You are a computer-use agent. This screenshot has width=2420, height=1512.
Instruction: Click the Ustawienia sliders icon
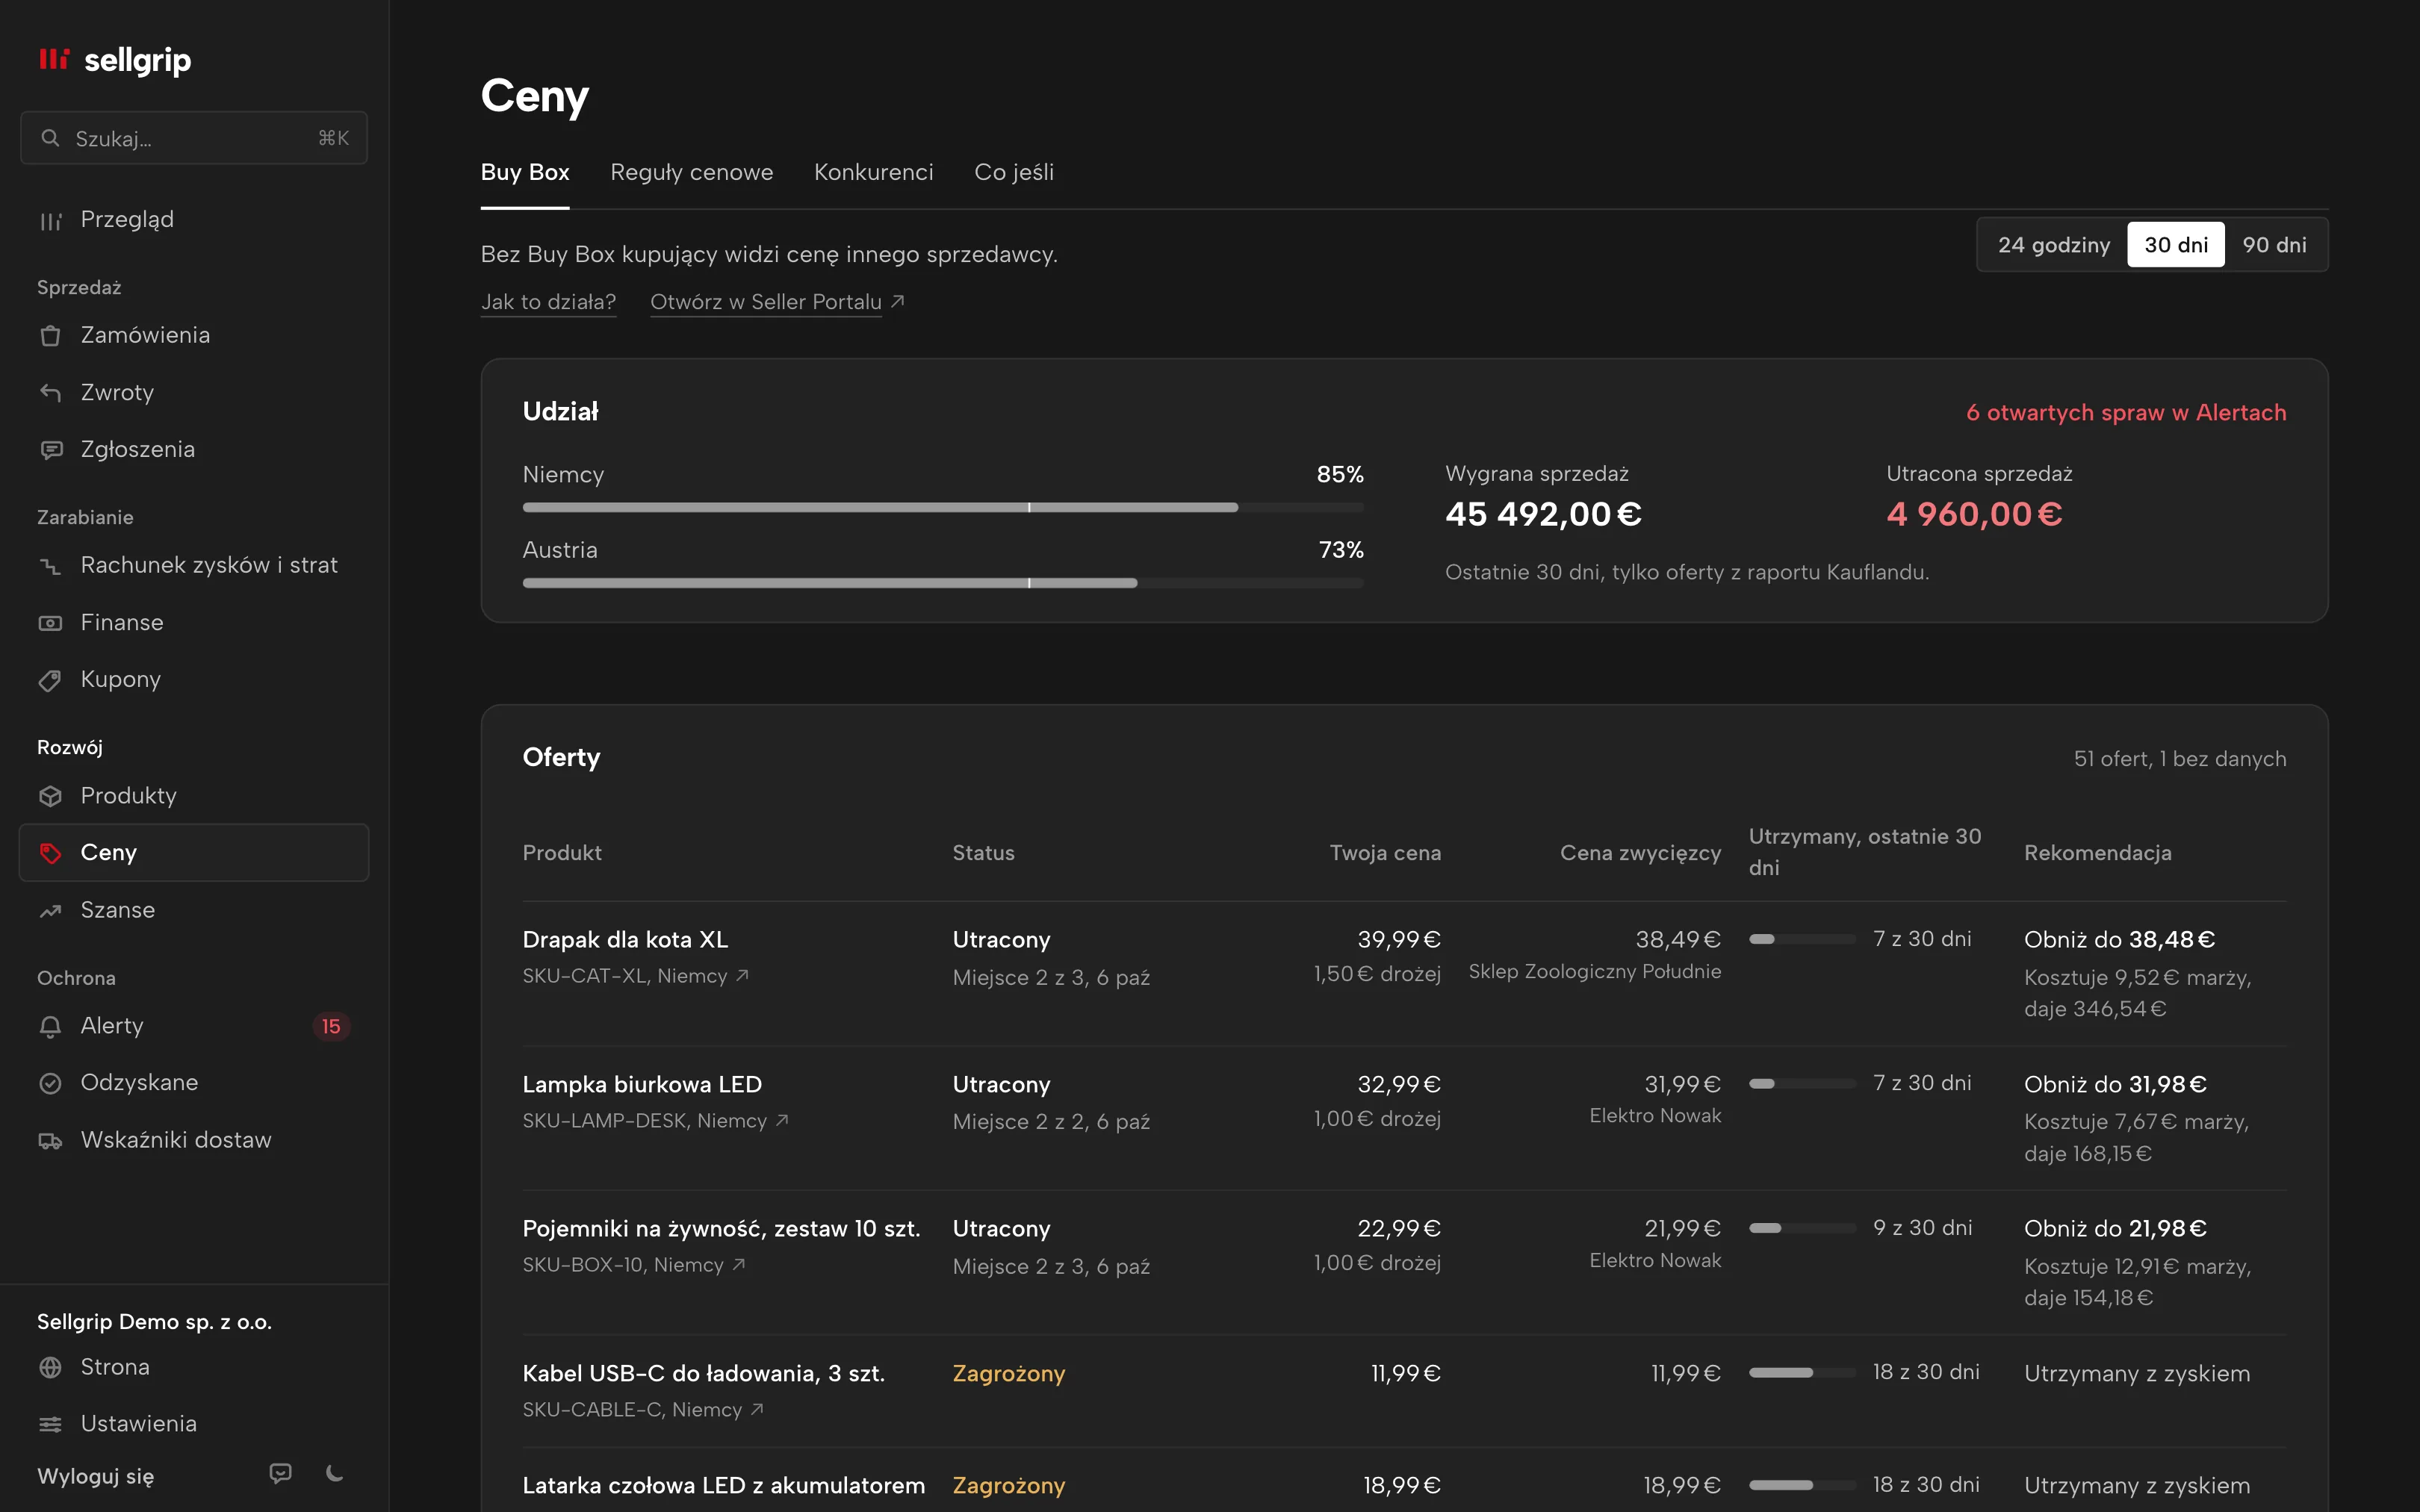tap(50, 1424)
